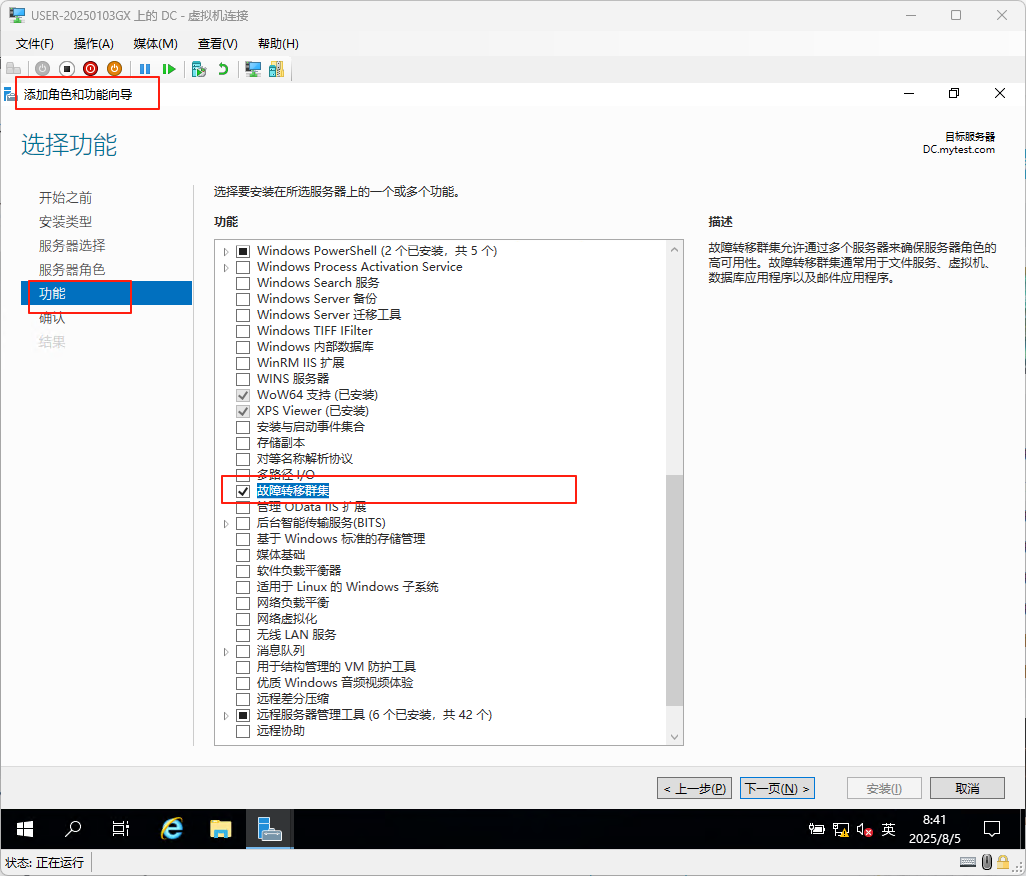Pause the virtual machine

click(x=145, y=69)
